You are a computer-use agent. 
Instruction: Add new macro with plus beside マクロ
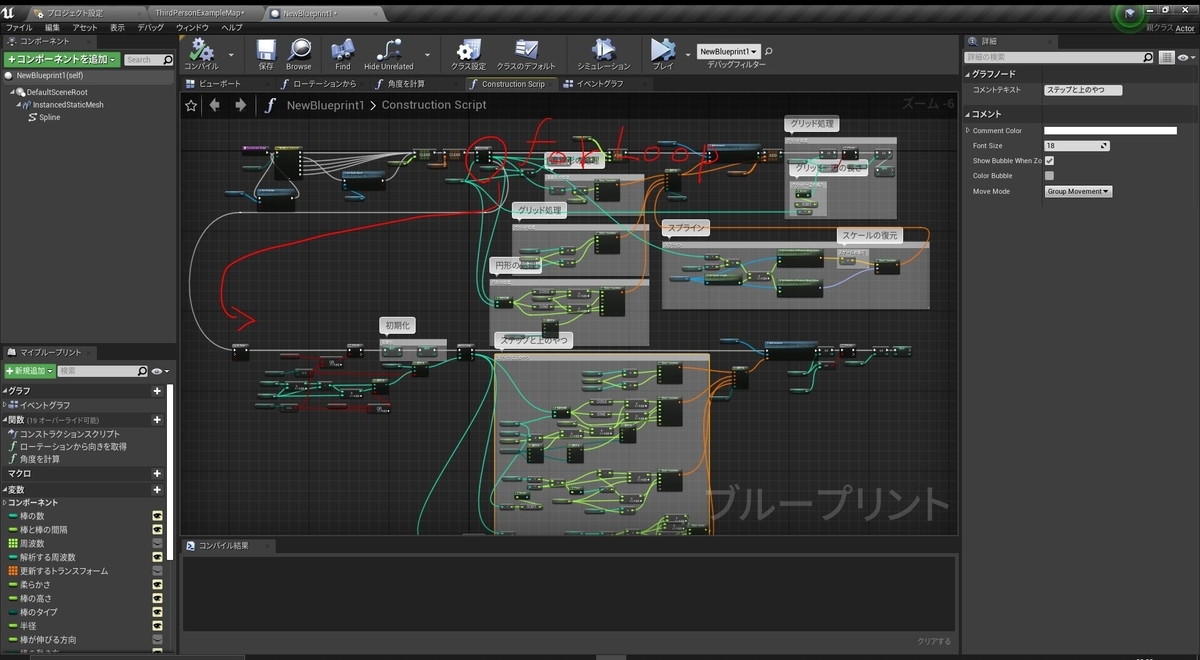157,474
